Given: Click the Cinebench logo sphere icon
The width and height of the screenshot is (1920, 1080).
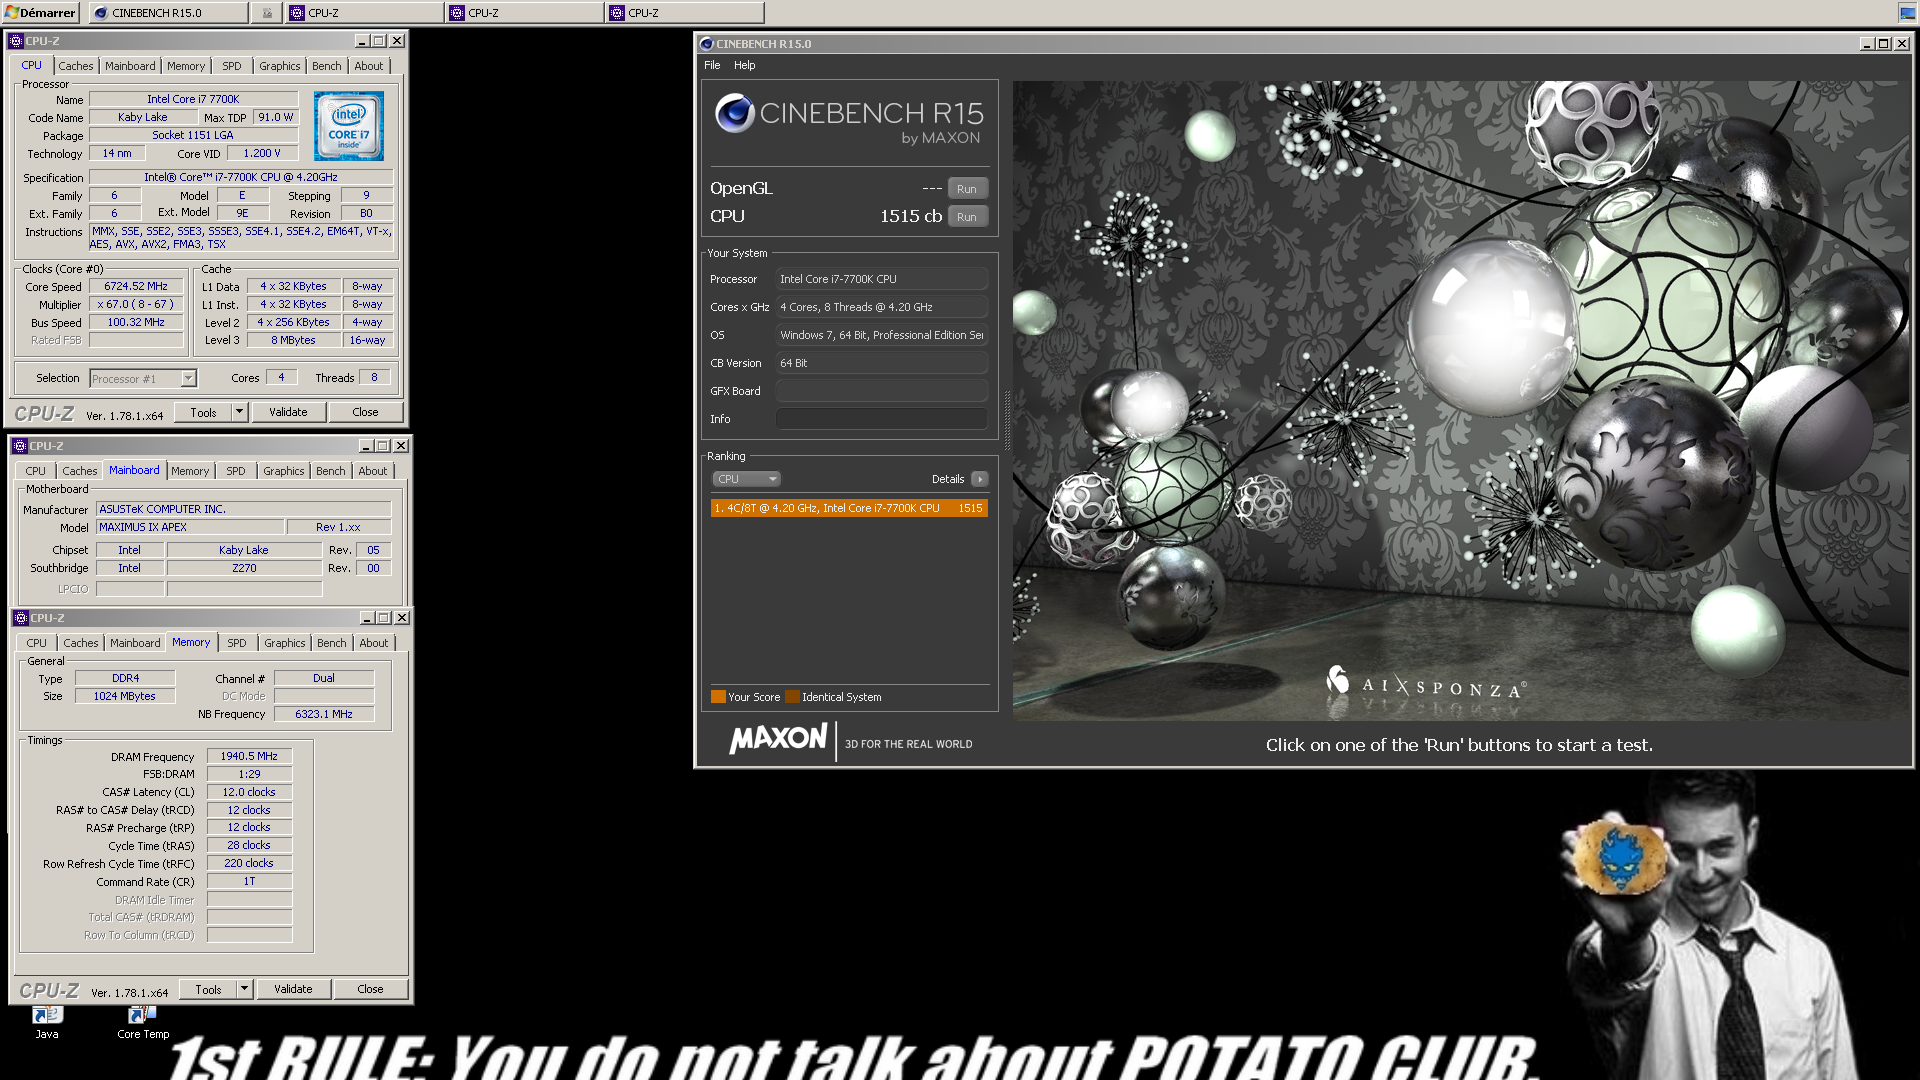Looking at the screenshot, I should tap(734, 113).
